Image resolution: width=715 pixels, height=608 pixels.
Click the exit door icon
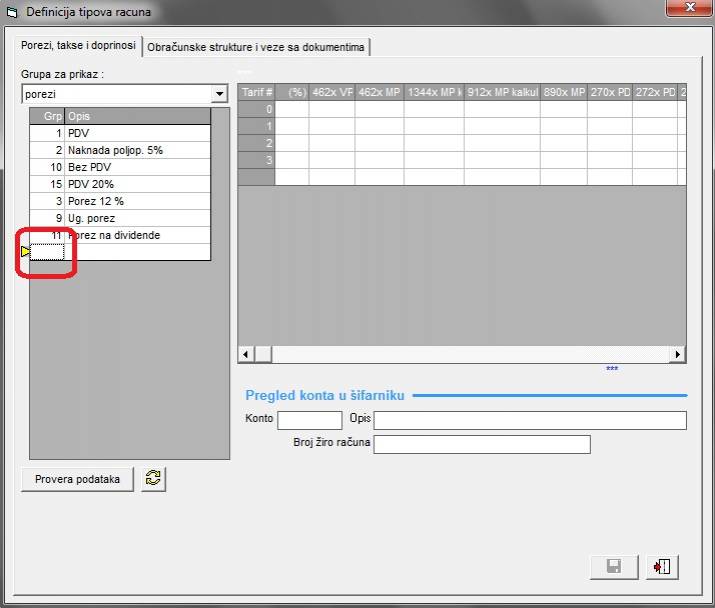[661, 567]
